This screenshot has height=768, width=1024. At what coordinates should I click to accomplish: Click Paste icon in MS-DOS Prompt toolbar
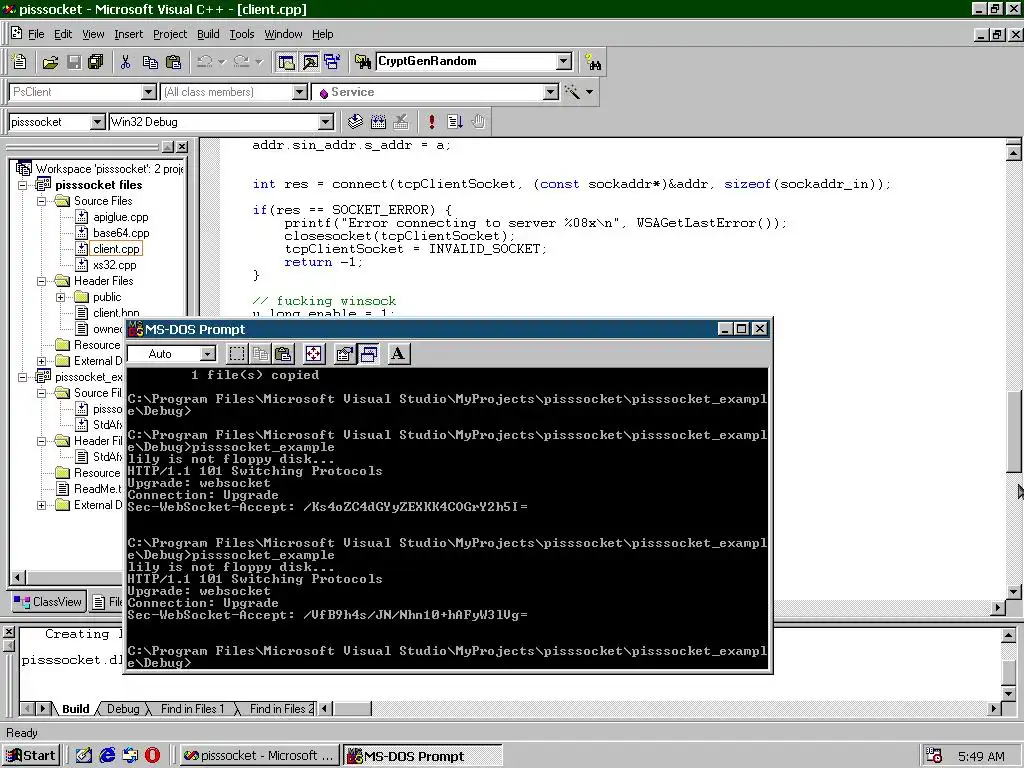point(283,354)
